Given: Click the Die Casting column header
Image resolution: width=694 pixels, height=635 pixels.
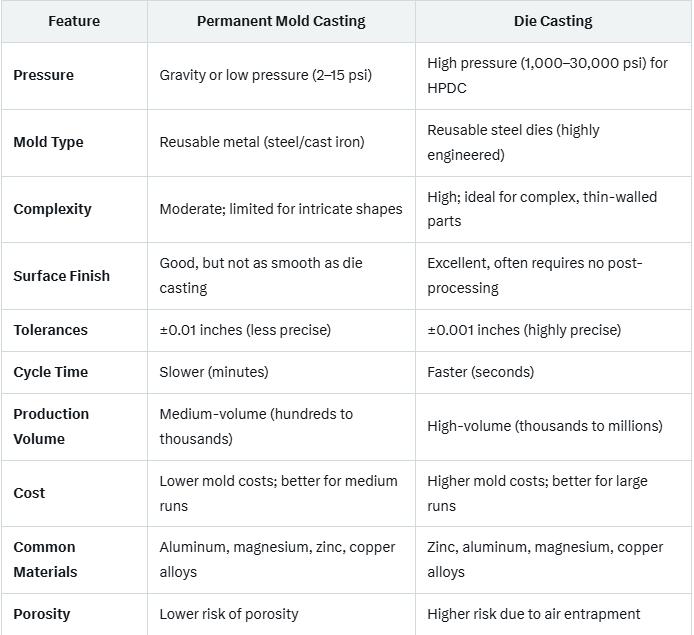Looking at the screenshot, I should [x=553, y=21].
